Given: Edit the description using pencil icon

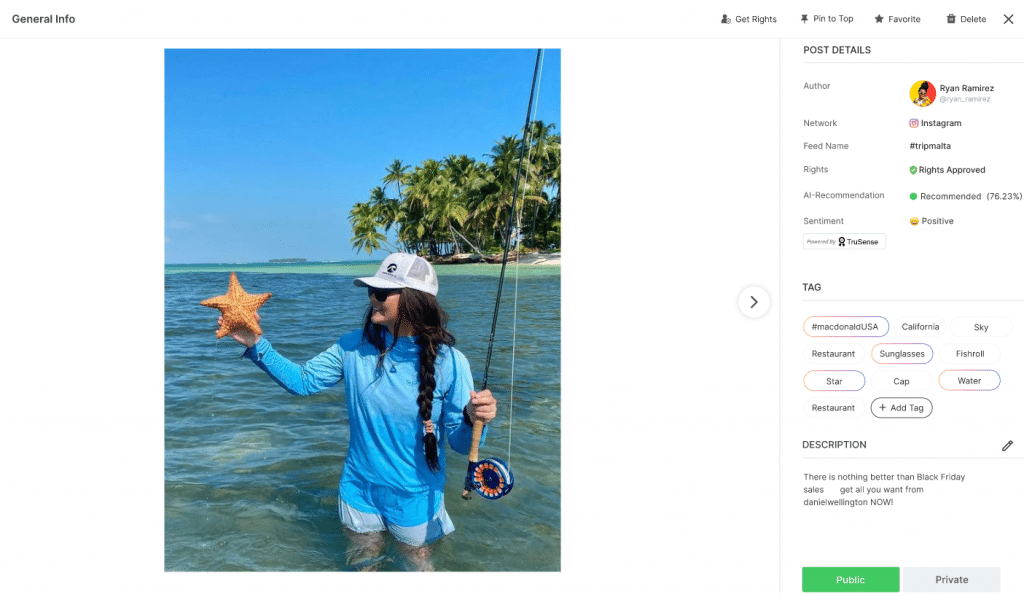Looking at the screenshot, I should click(1008, 446).
